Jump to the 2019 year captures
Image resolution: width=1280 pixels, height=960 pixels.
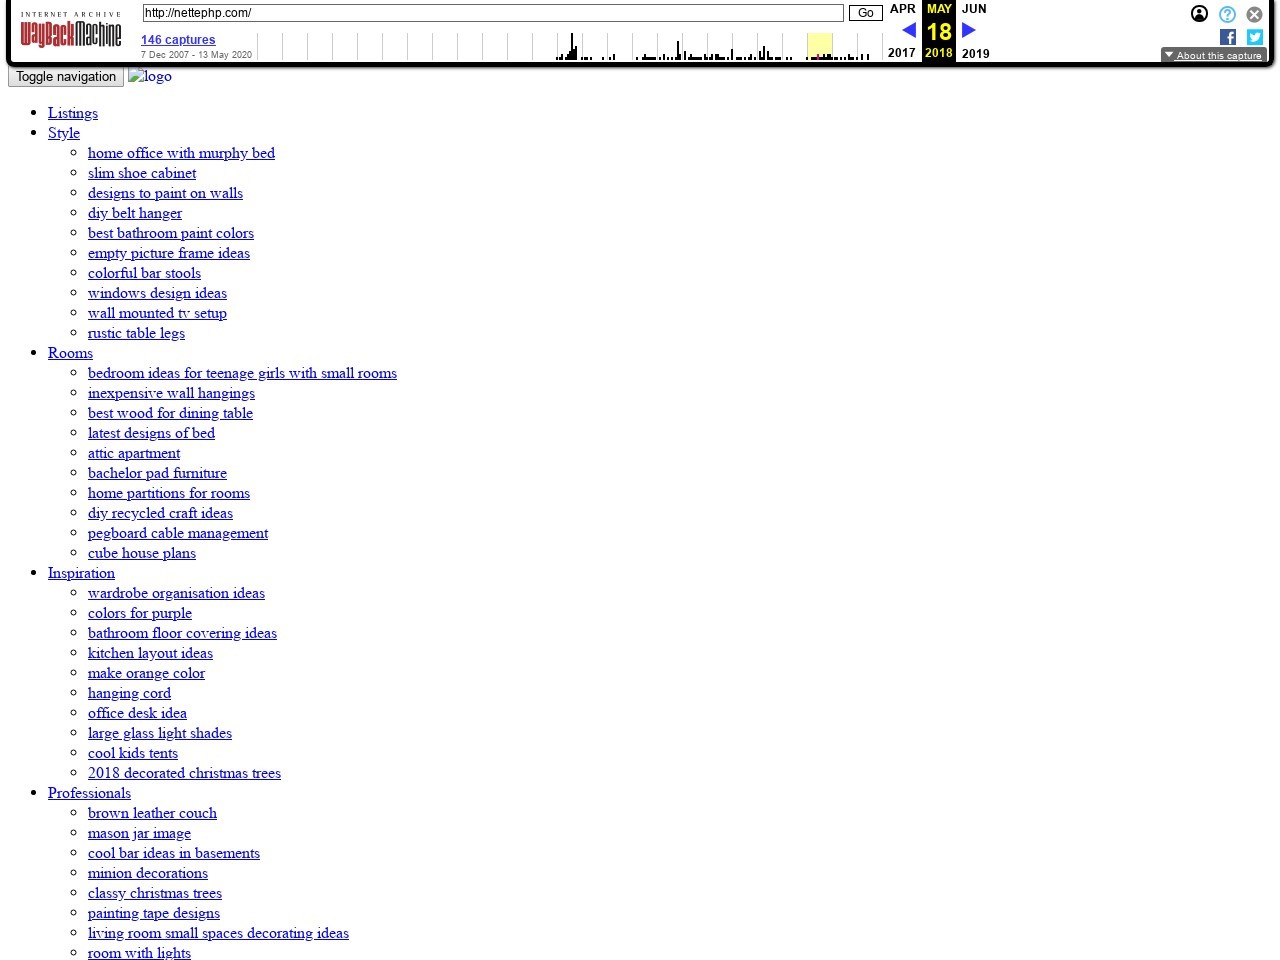tap(975, 53)
